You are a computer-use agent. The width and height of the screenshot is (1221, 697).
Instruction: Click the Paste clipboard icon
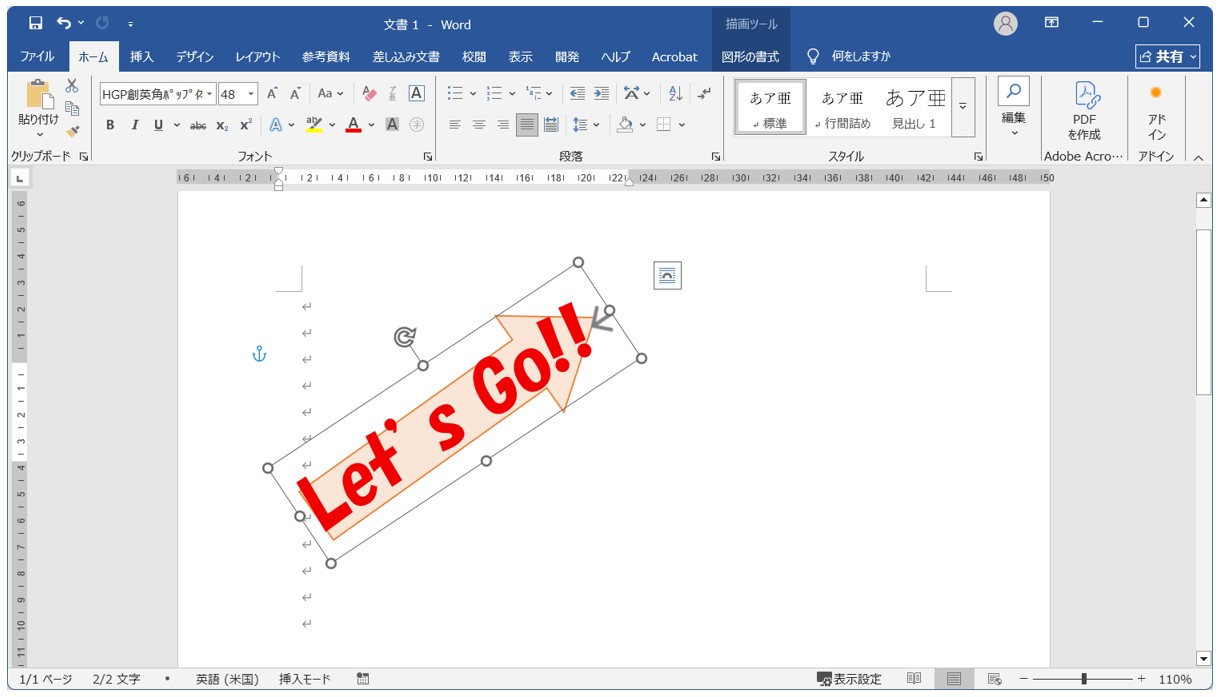pos(39,94)
